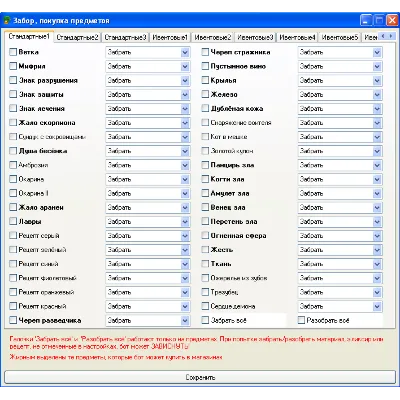Open the Ивентовые1 tab
Viewport: 400px width, 400px height.
tap(170, 37)
